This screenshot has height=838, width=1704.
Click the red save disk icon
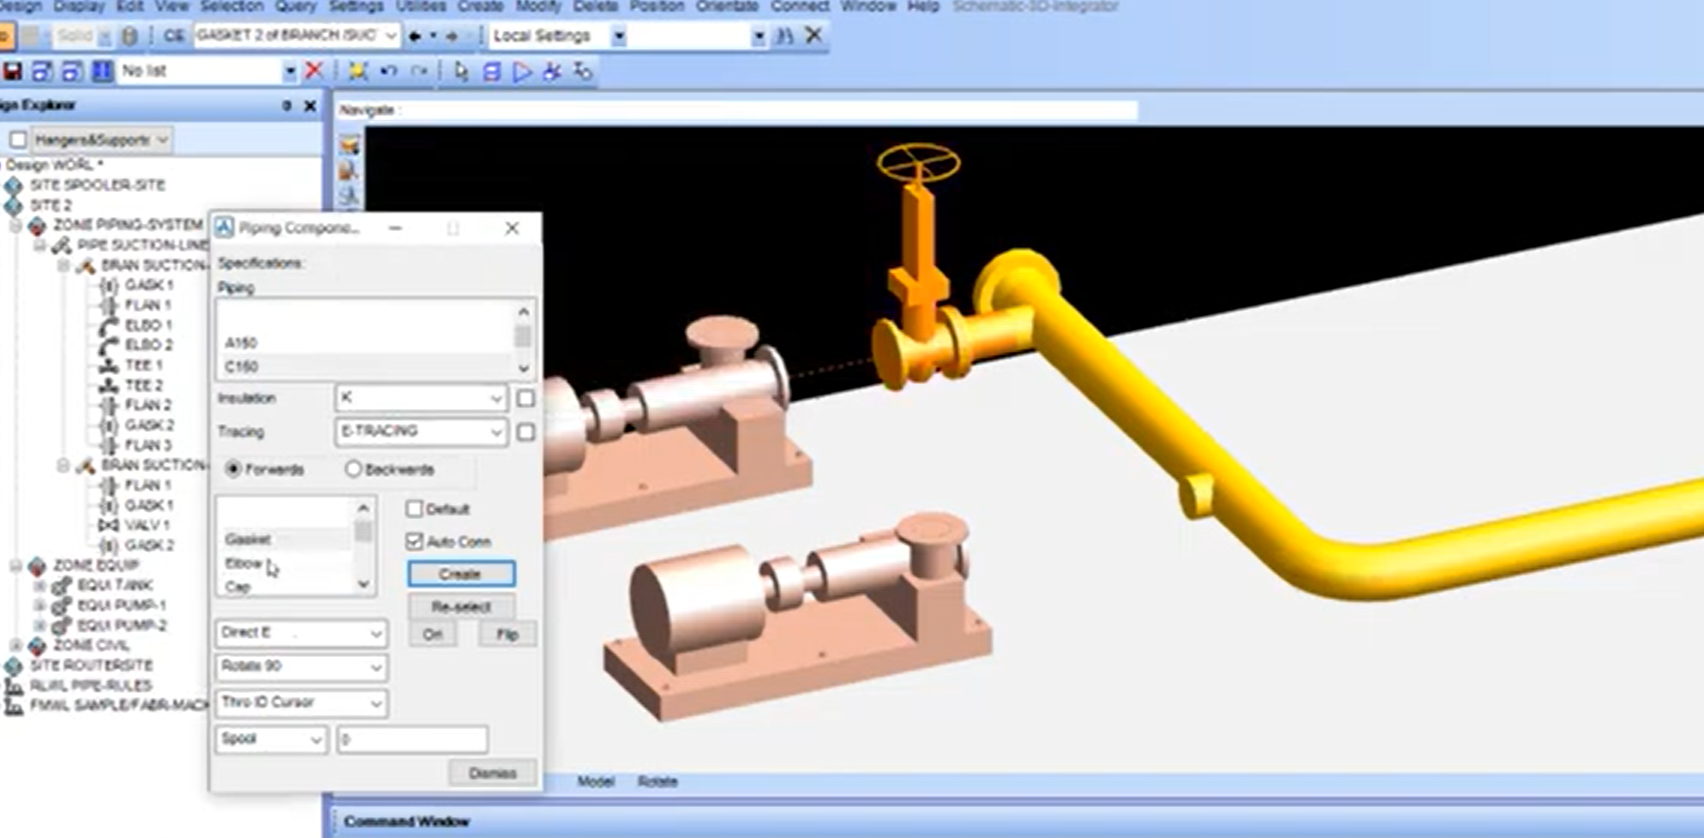13,71
